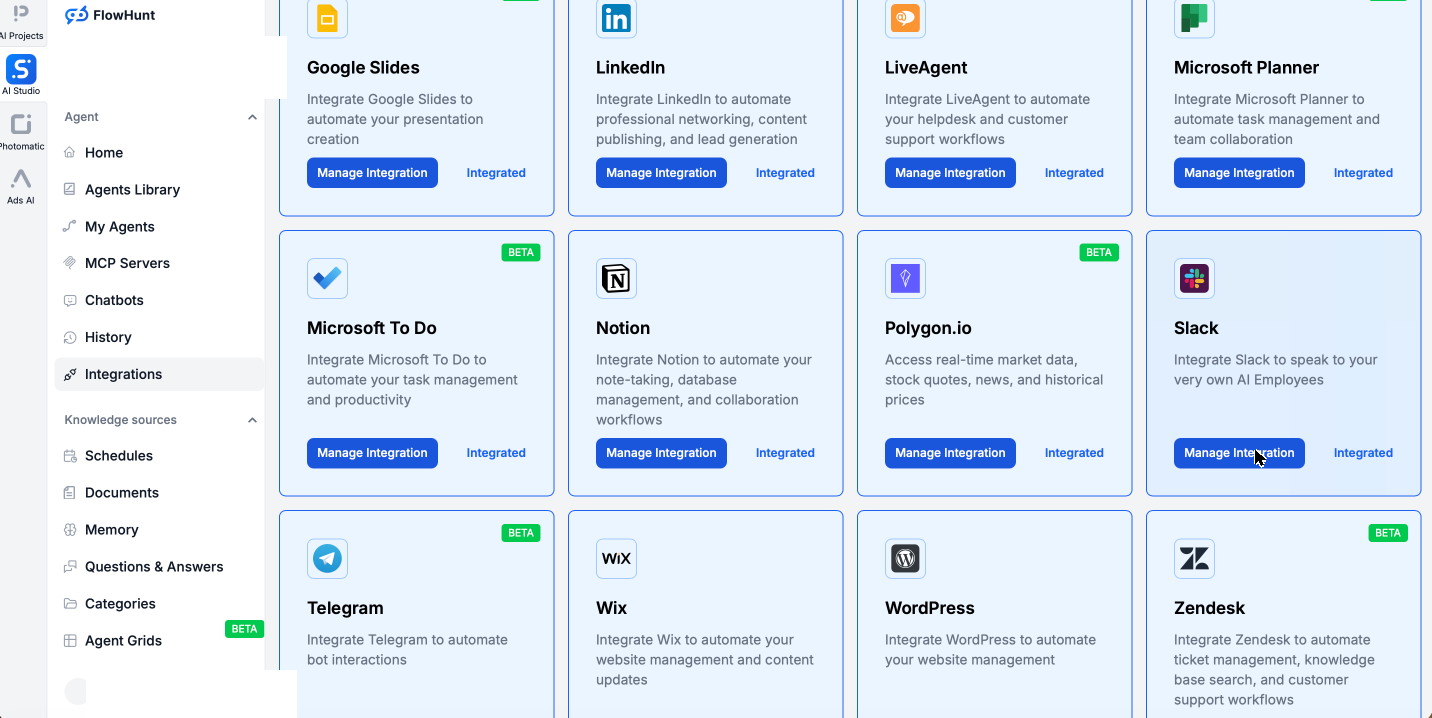The width and height of the screenshot is (1432, 718).
Task: Switch to Photomatic app
Action: click(21, 131)
